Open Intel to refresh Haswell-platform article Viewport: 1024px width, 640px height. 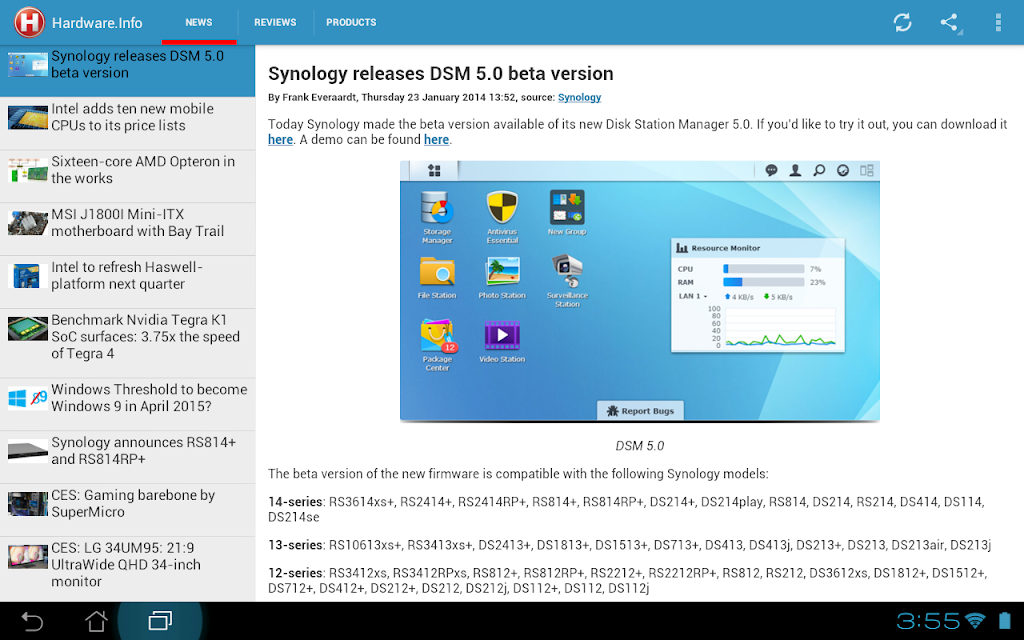tap(127, 282)
